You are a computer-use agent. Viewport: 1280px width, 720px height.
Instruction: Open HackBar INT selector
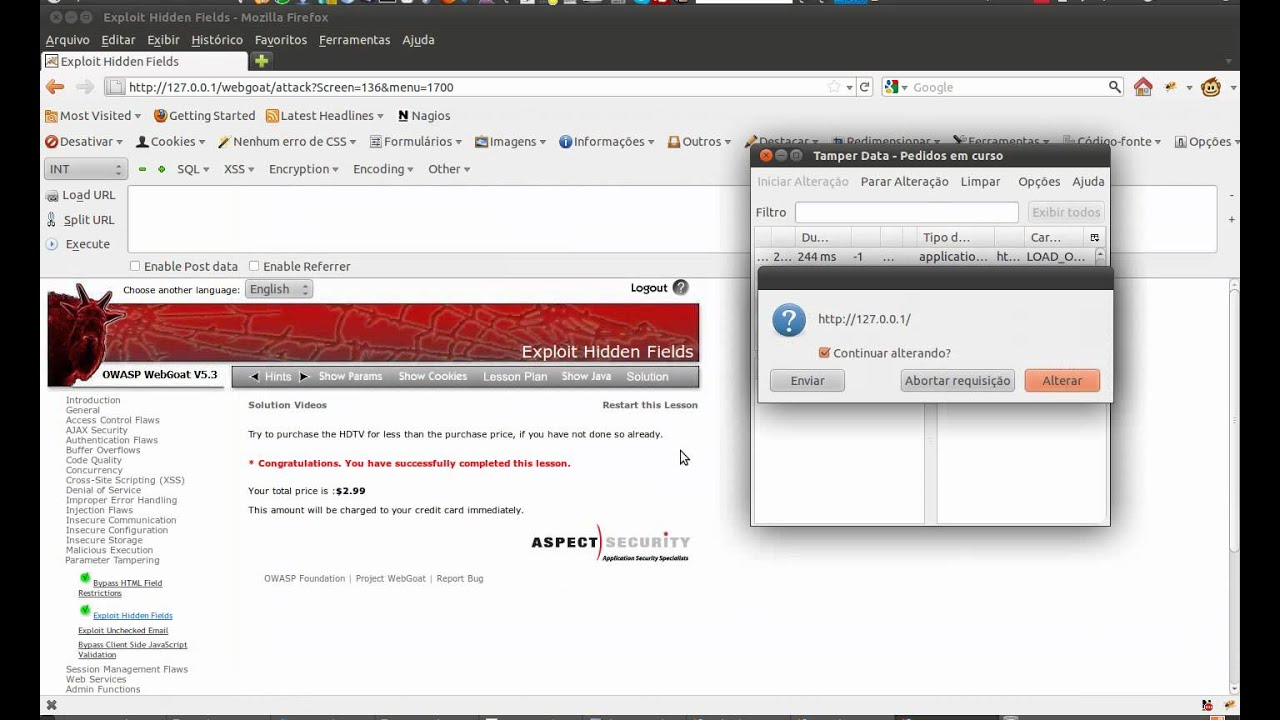tap(85, 169)
